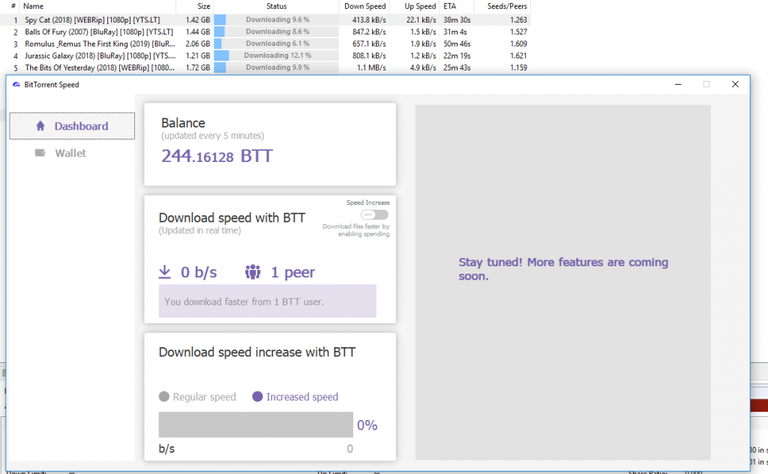Screen dimensions: 768x474
Task: Click the 1.527 seeds/peers cell
Action: coord(518,32)
